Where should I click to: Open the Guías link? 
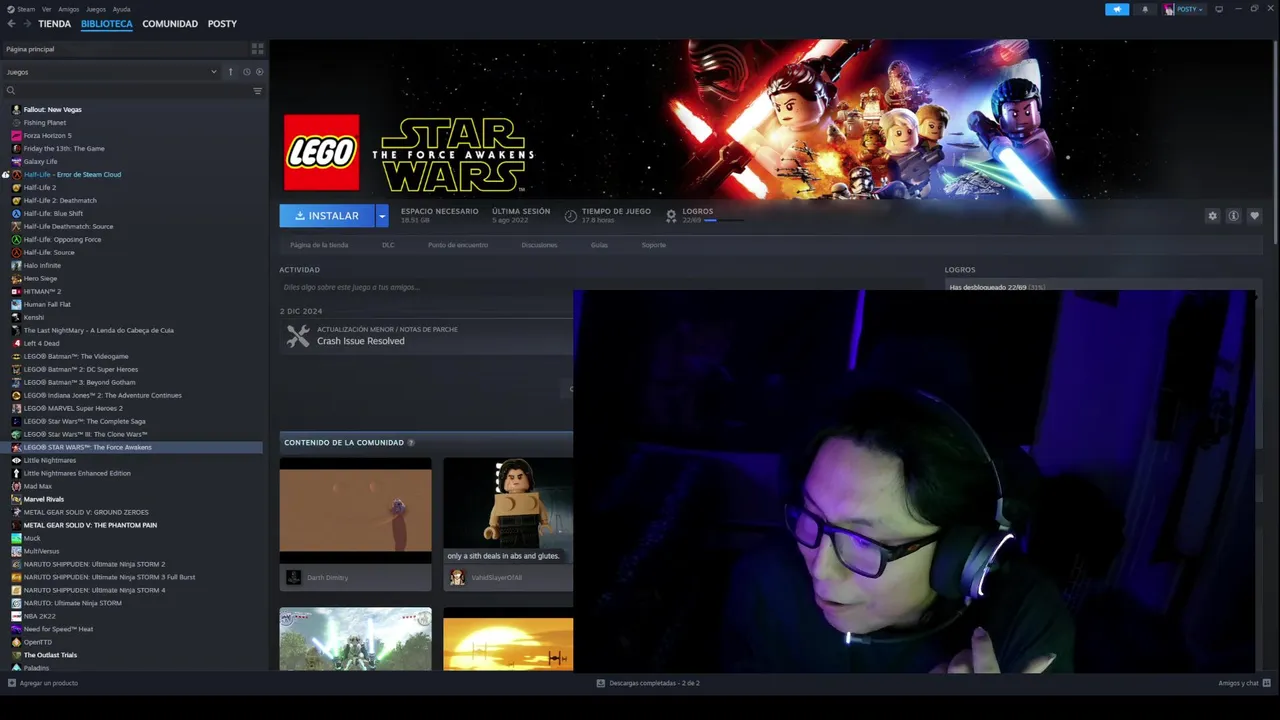pyautogui.click(x=599, y=245)
